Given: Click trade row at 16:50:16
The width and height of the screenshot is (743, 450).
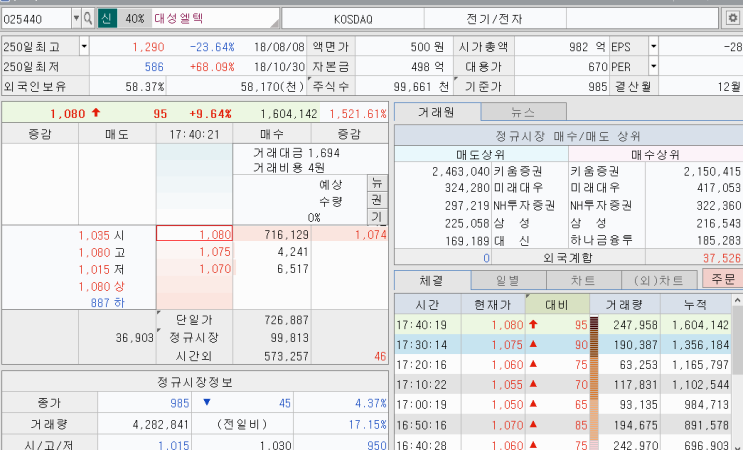Looking at the screenshot, I should [x=563, y=424].
